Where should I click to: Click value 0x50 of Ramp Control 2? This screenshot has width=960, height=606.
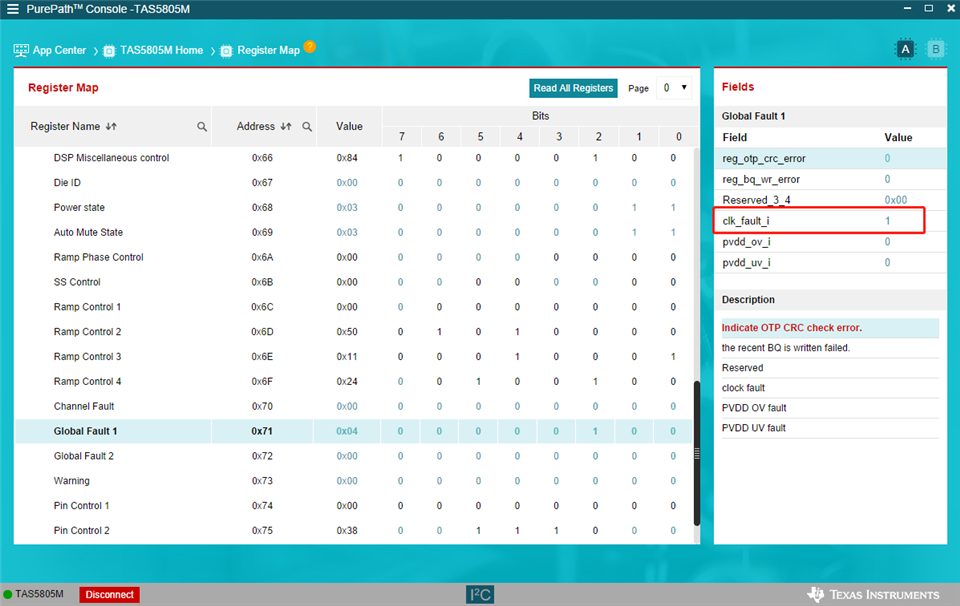pos(347,332)
